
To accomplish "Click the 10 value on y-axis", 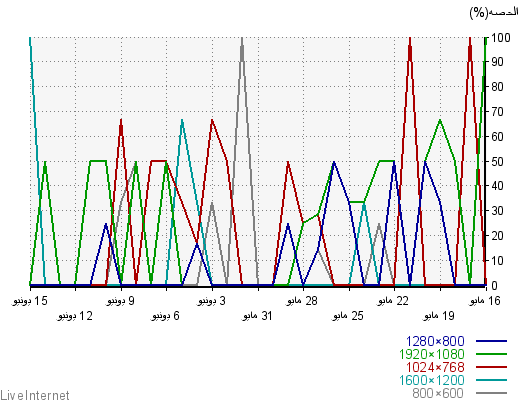I will pos(497,261).
